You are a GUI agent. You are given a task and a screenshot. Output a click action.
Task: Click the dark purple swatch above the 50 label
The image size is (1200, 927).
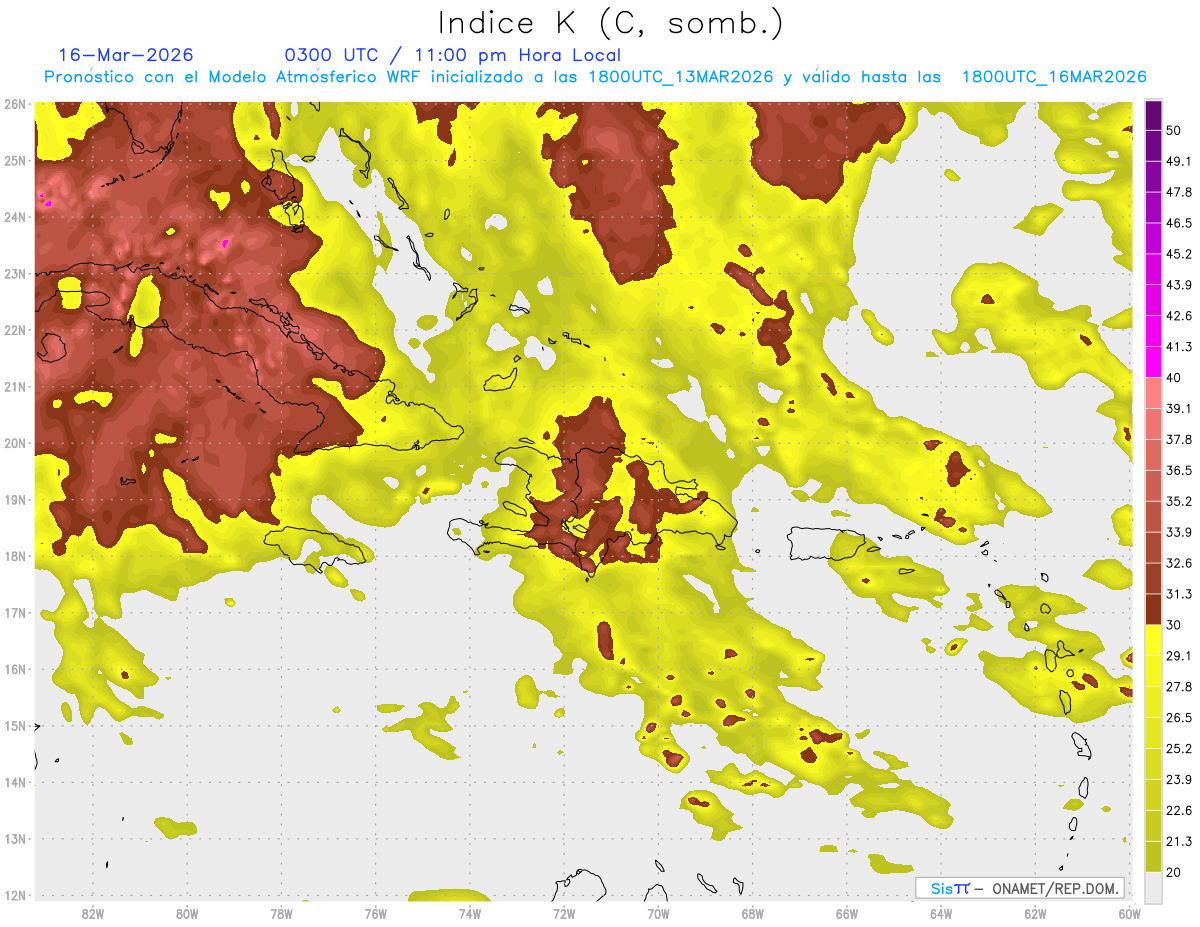pos(1153,115)
